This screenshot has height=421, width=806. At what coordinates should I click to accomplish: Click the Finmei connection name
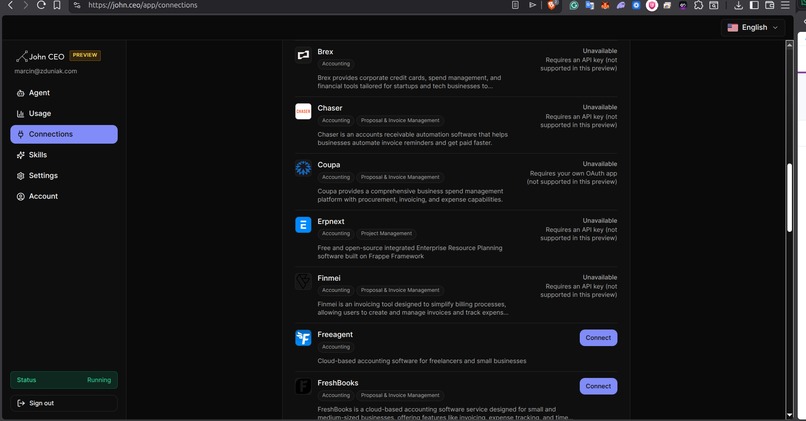tap(329, 278)
